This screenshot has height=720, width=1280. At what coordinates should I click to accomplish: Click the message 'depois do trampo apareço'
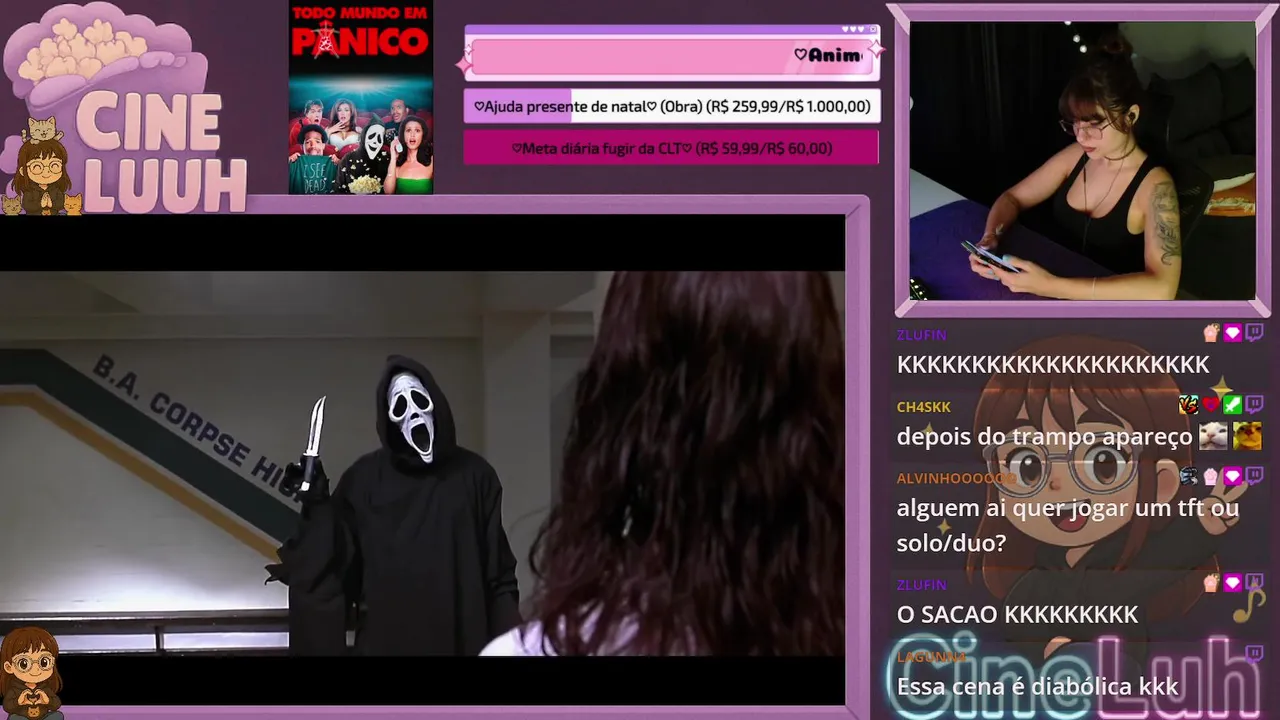(1045, 437)
